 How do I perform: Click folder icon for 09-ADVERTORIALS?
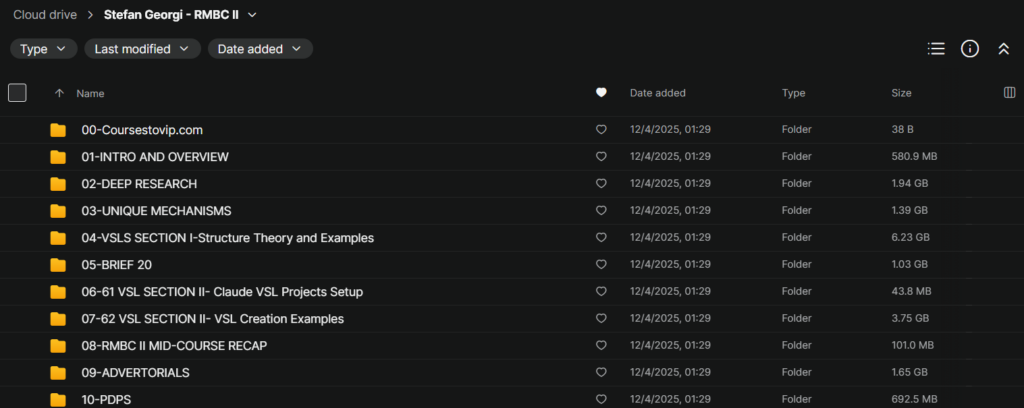click(x=58, y=373)
